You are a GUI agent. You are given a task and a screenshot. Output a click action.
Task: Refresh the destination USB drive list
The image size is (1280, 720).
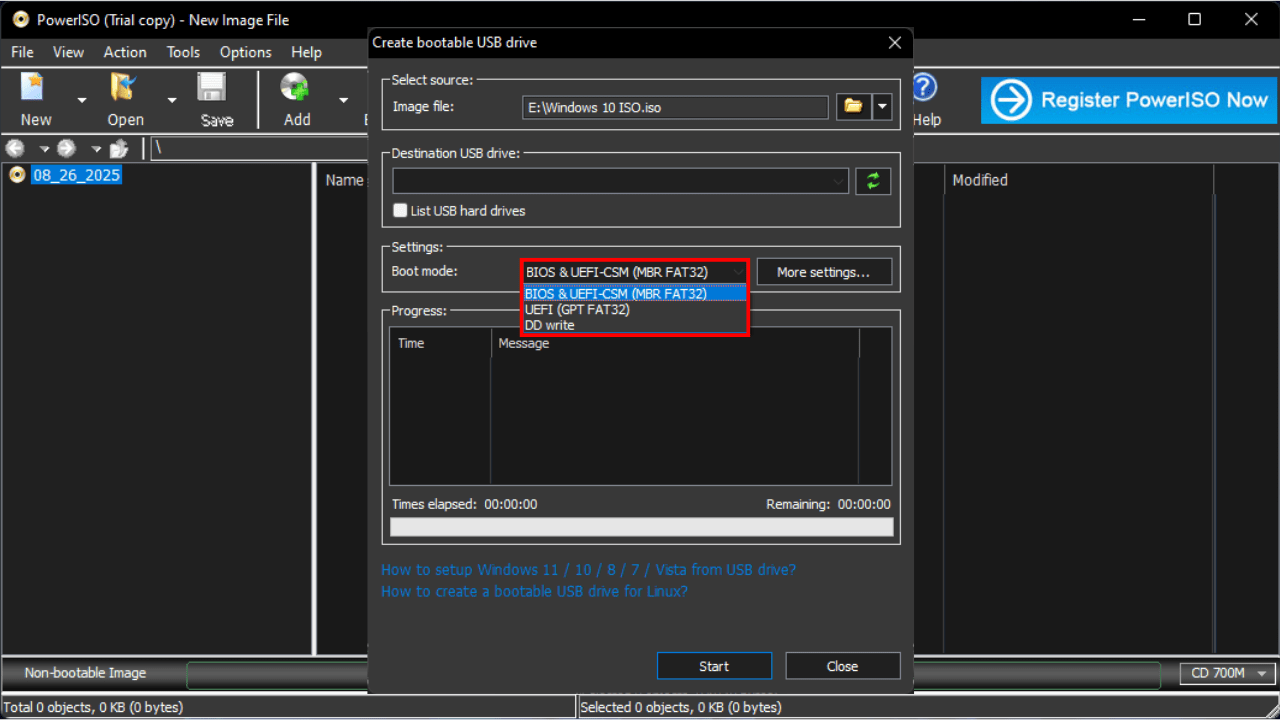click(x=872, y=181)
